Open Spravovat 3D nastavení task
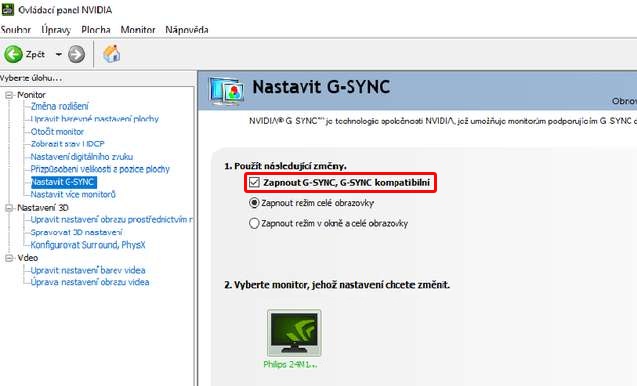 tap(76, 232)
